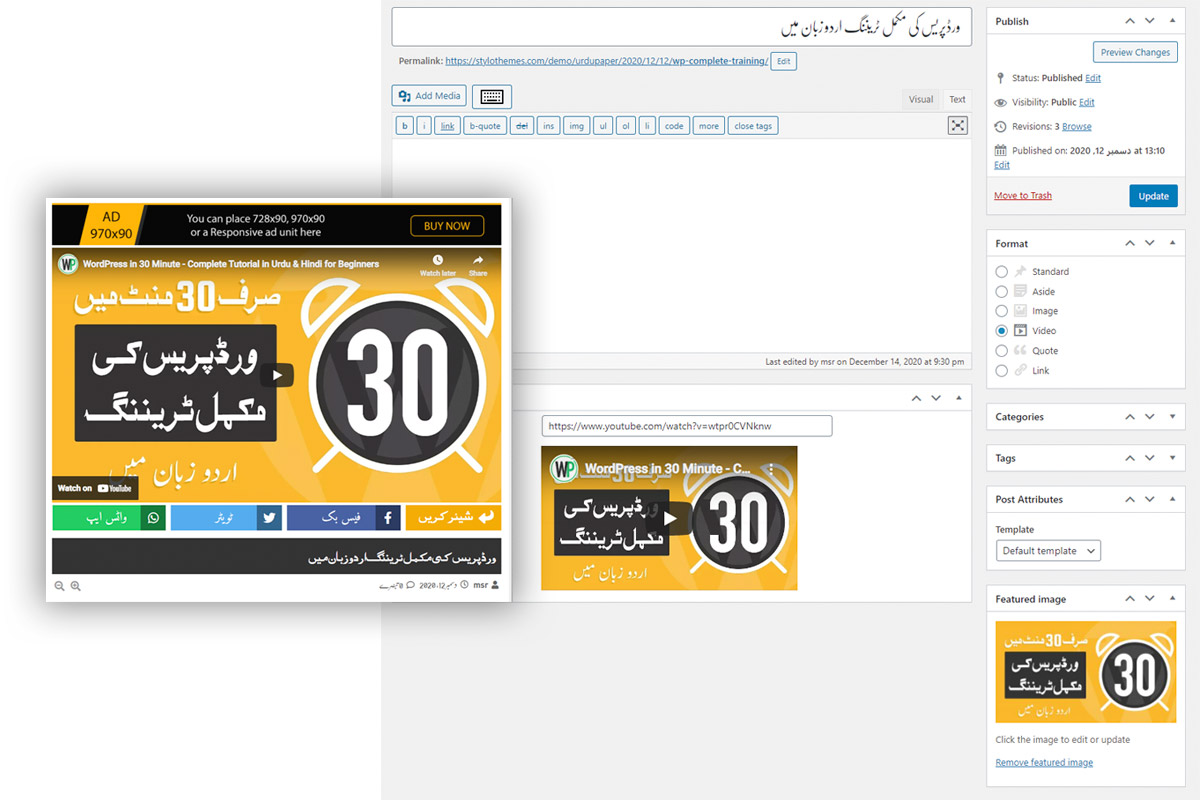Click the status pin icon in Publish
The image size is (1200, 800).
[1001, 78]
